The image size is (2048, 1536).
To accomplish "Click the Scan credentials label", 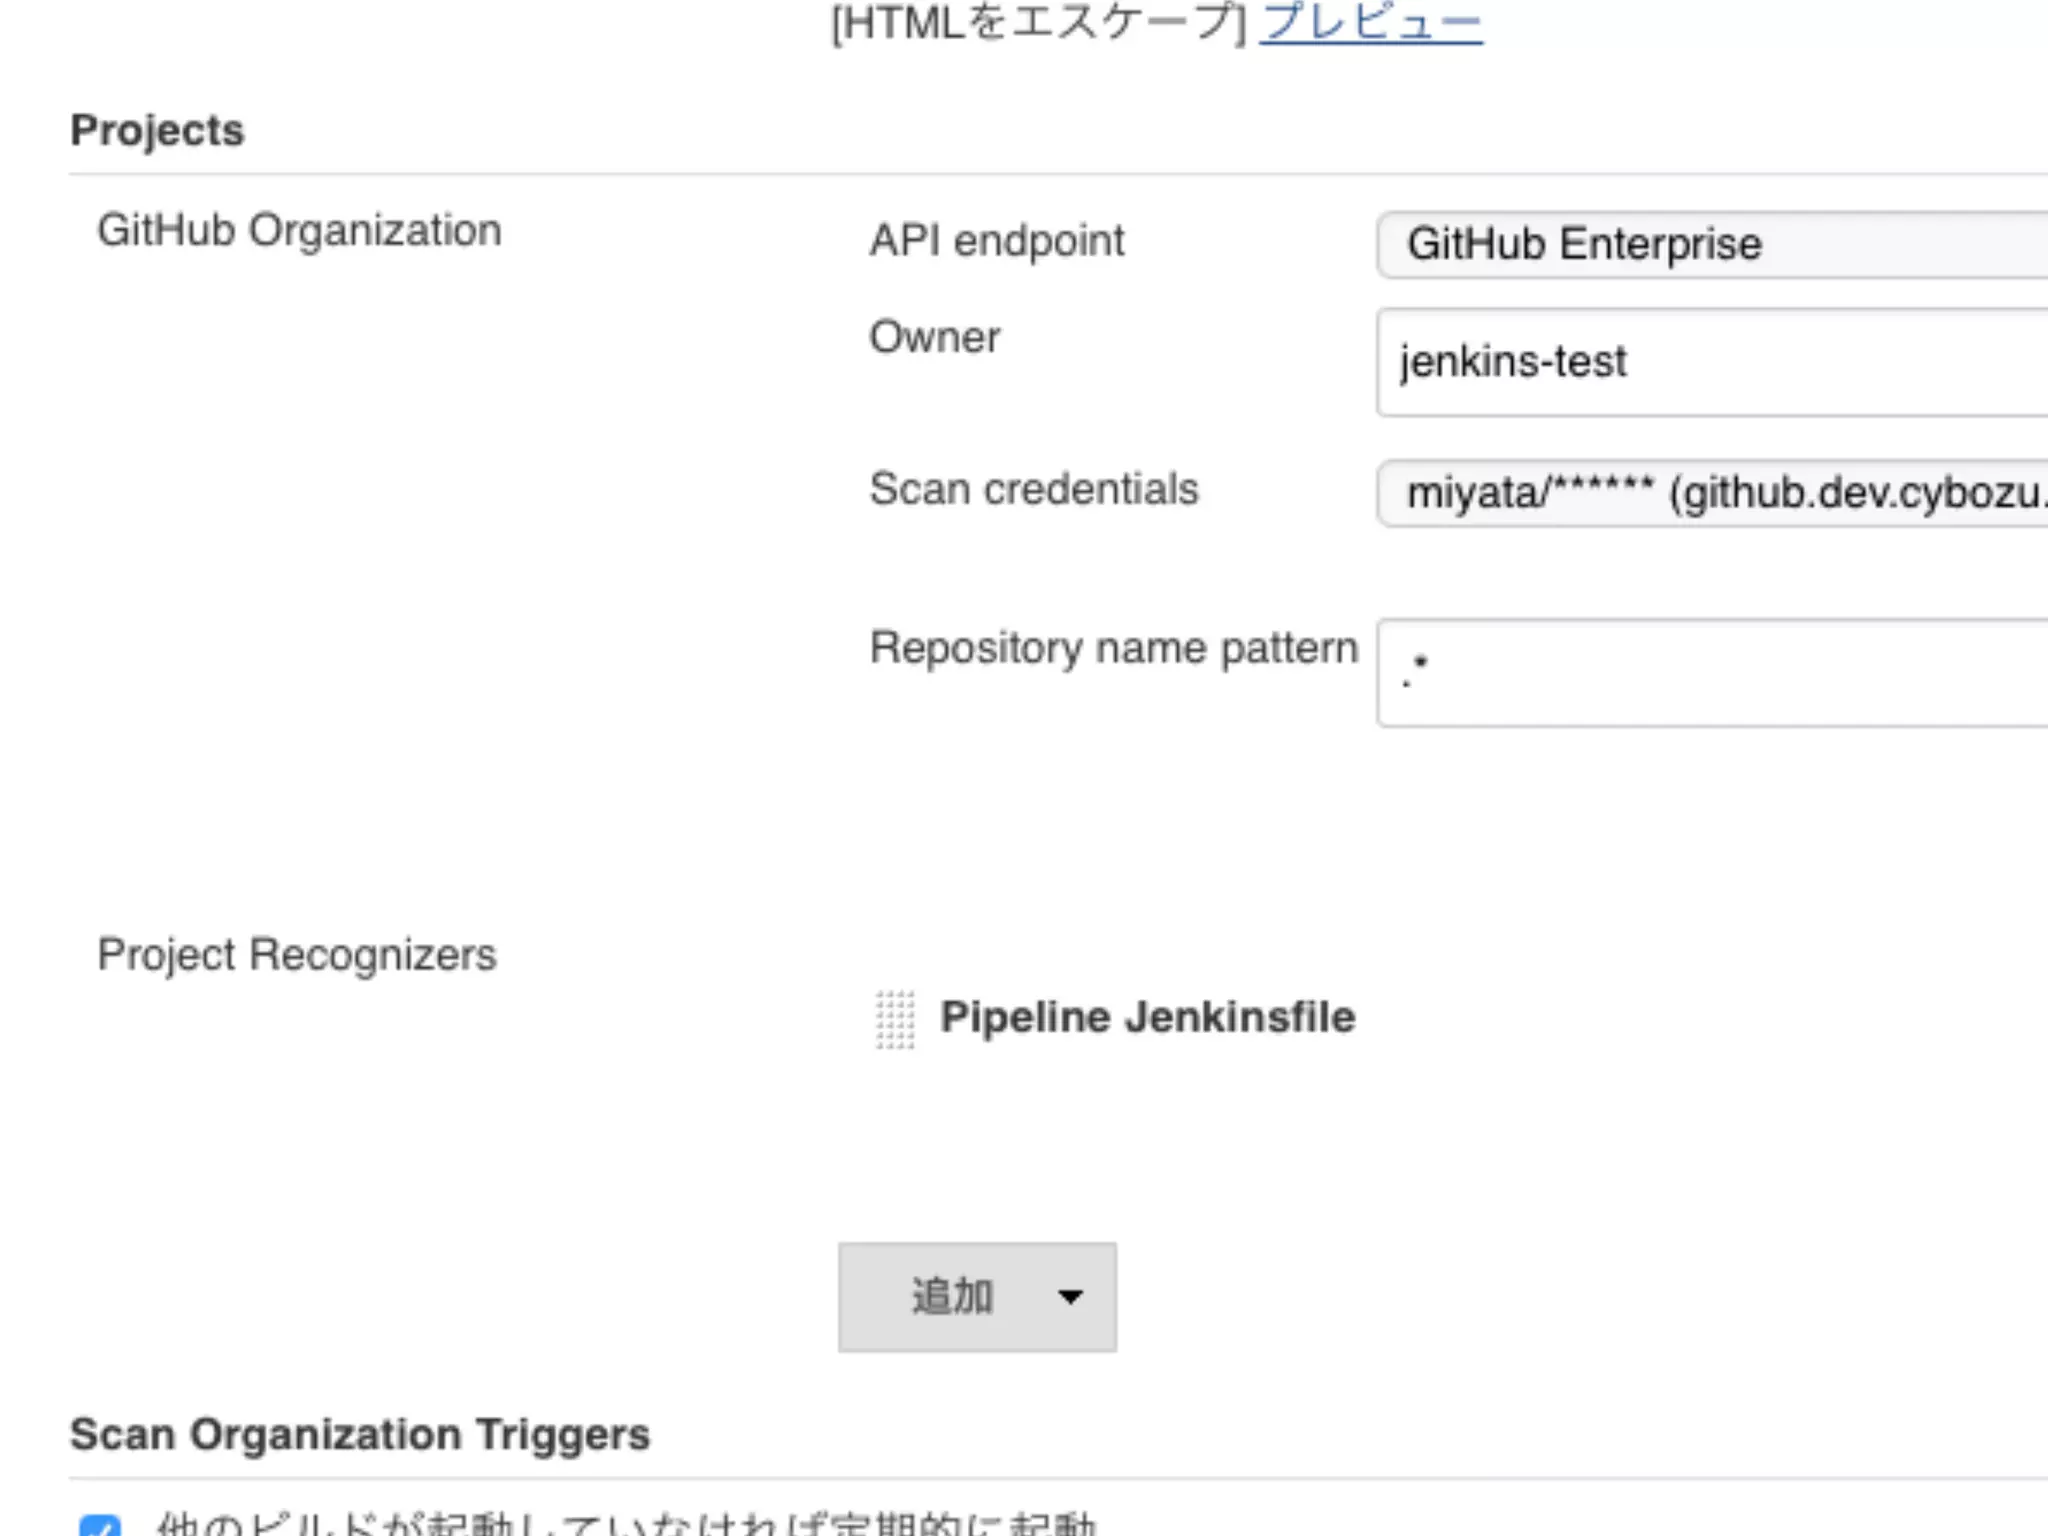I will pyautogui.click(x=1034, y=489).
